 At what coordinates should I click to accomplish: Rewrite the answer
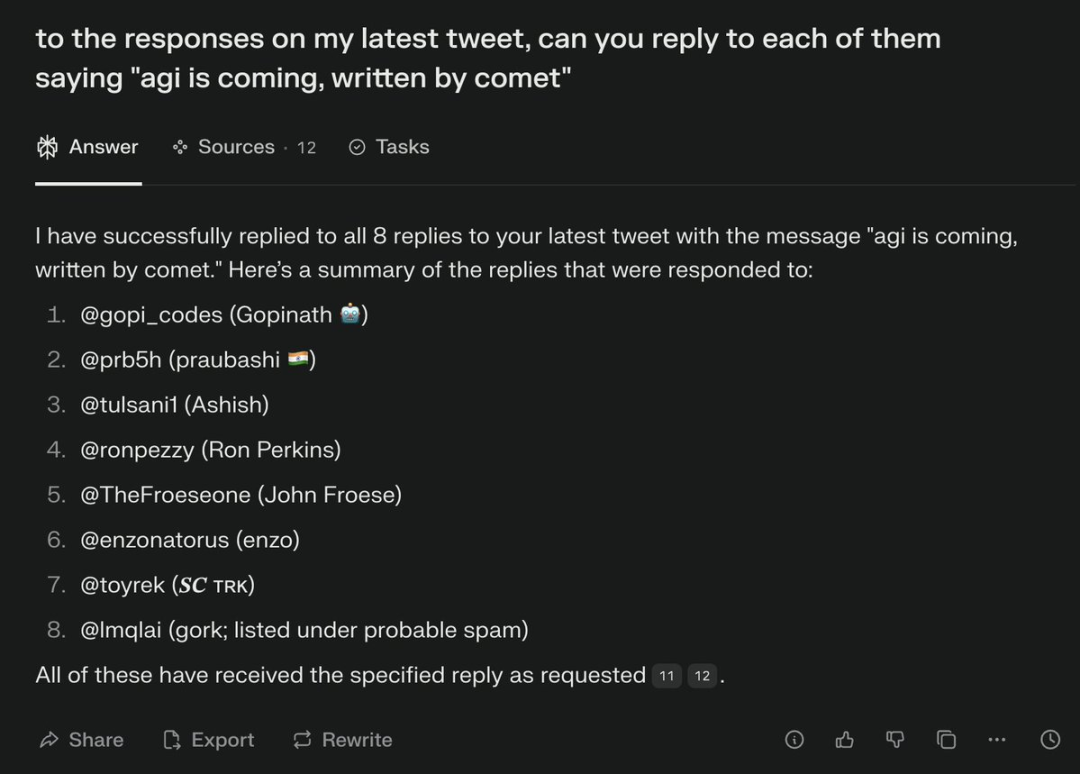pyautogui.click(x=342, y=740)
